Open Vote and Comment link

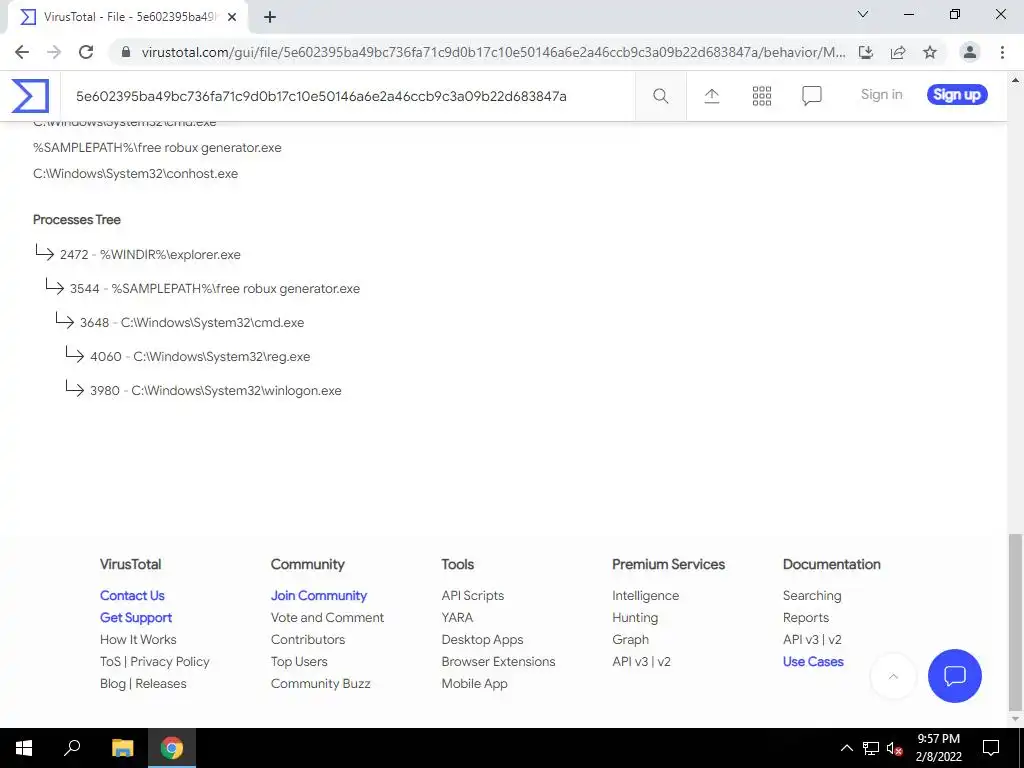point(327,618)
